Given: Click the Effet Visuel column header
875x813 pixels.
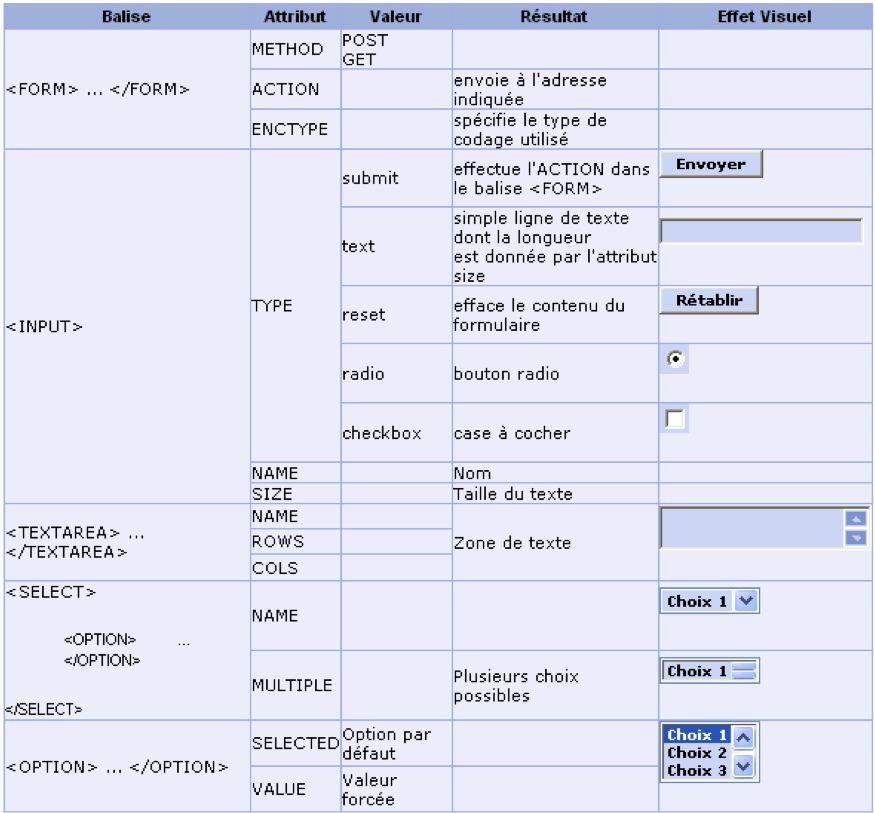Looking at the screenshot, I should pyautogui.click(x=765, y=16).
